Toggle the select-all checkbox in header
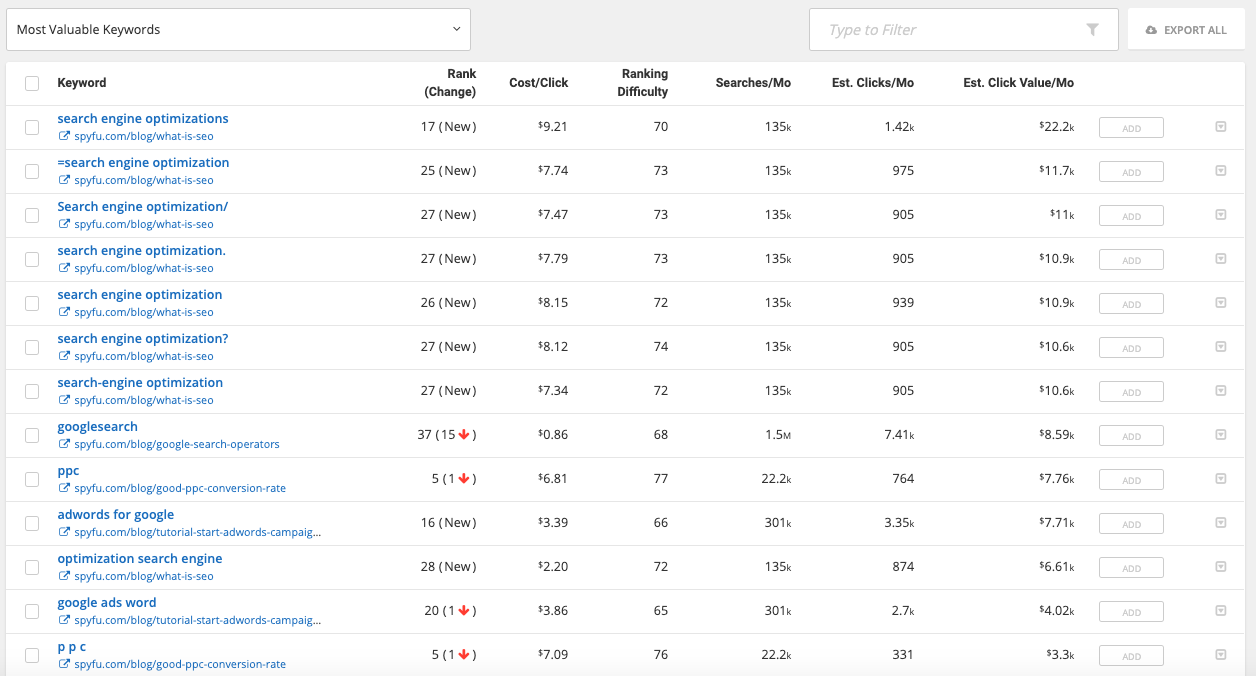This screenshot has width=1256, height=676. 32,83
